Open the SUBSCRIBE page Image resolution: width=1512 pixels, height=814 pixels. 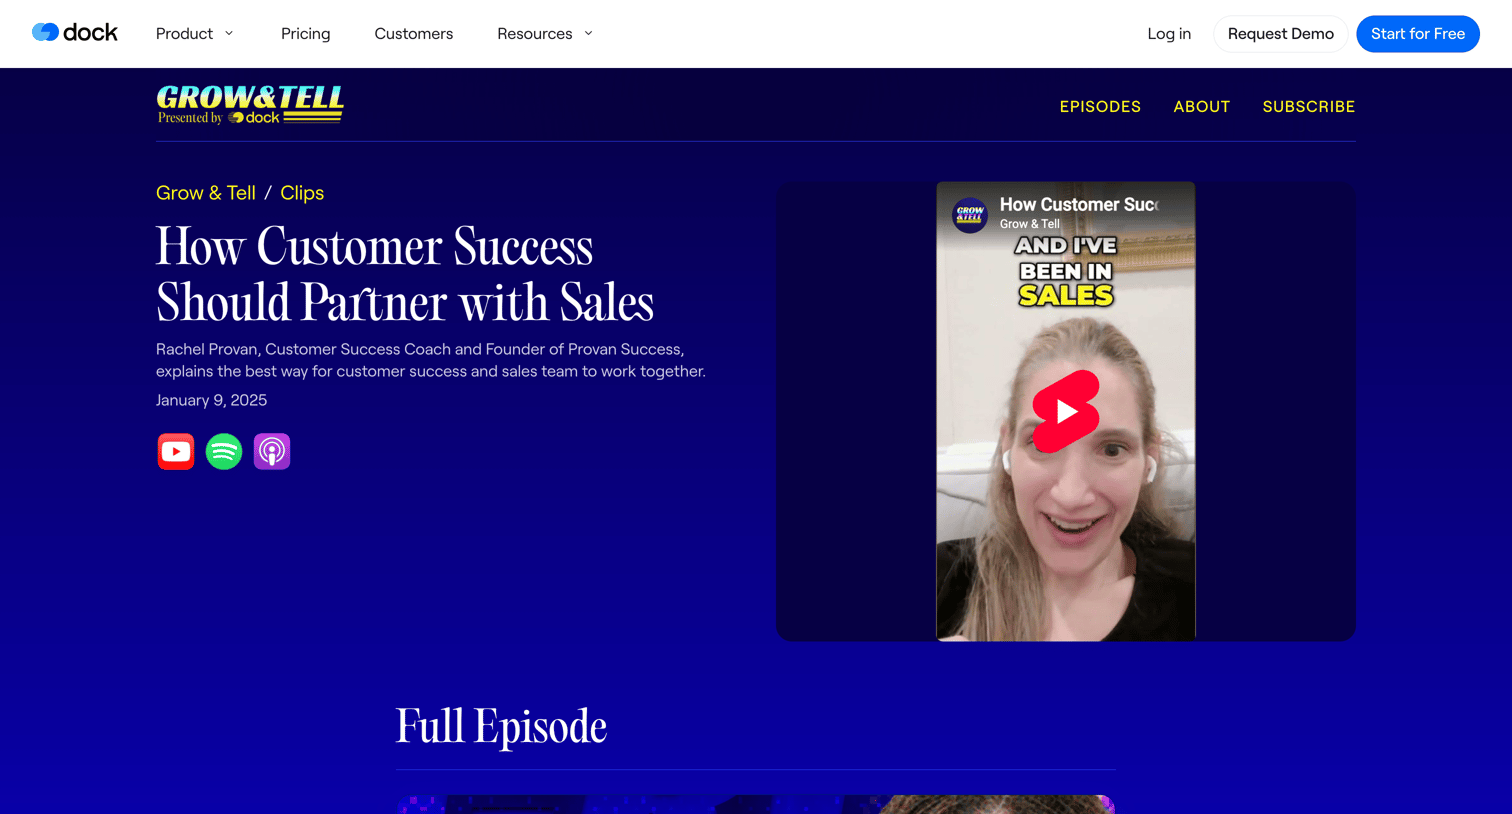click(1309, 106)
